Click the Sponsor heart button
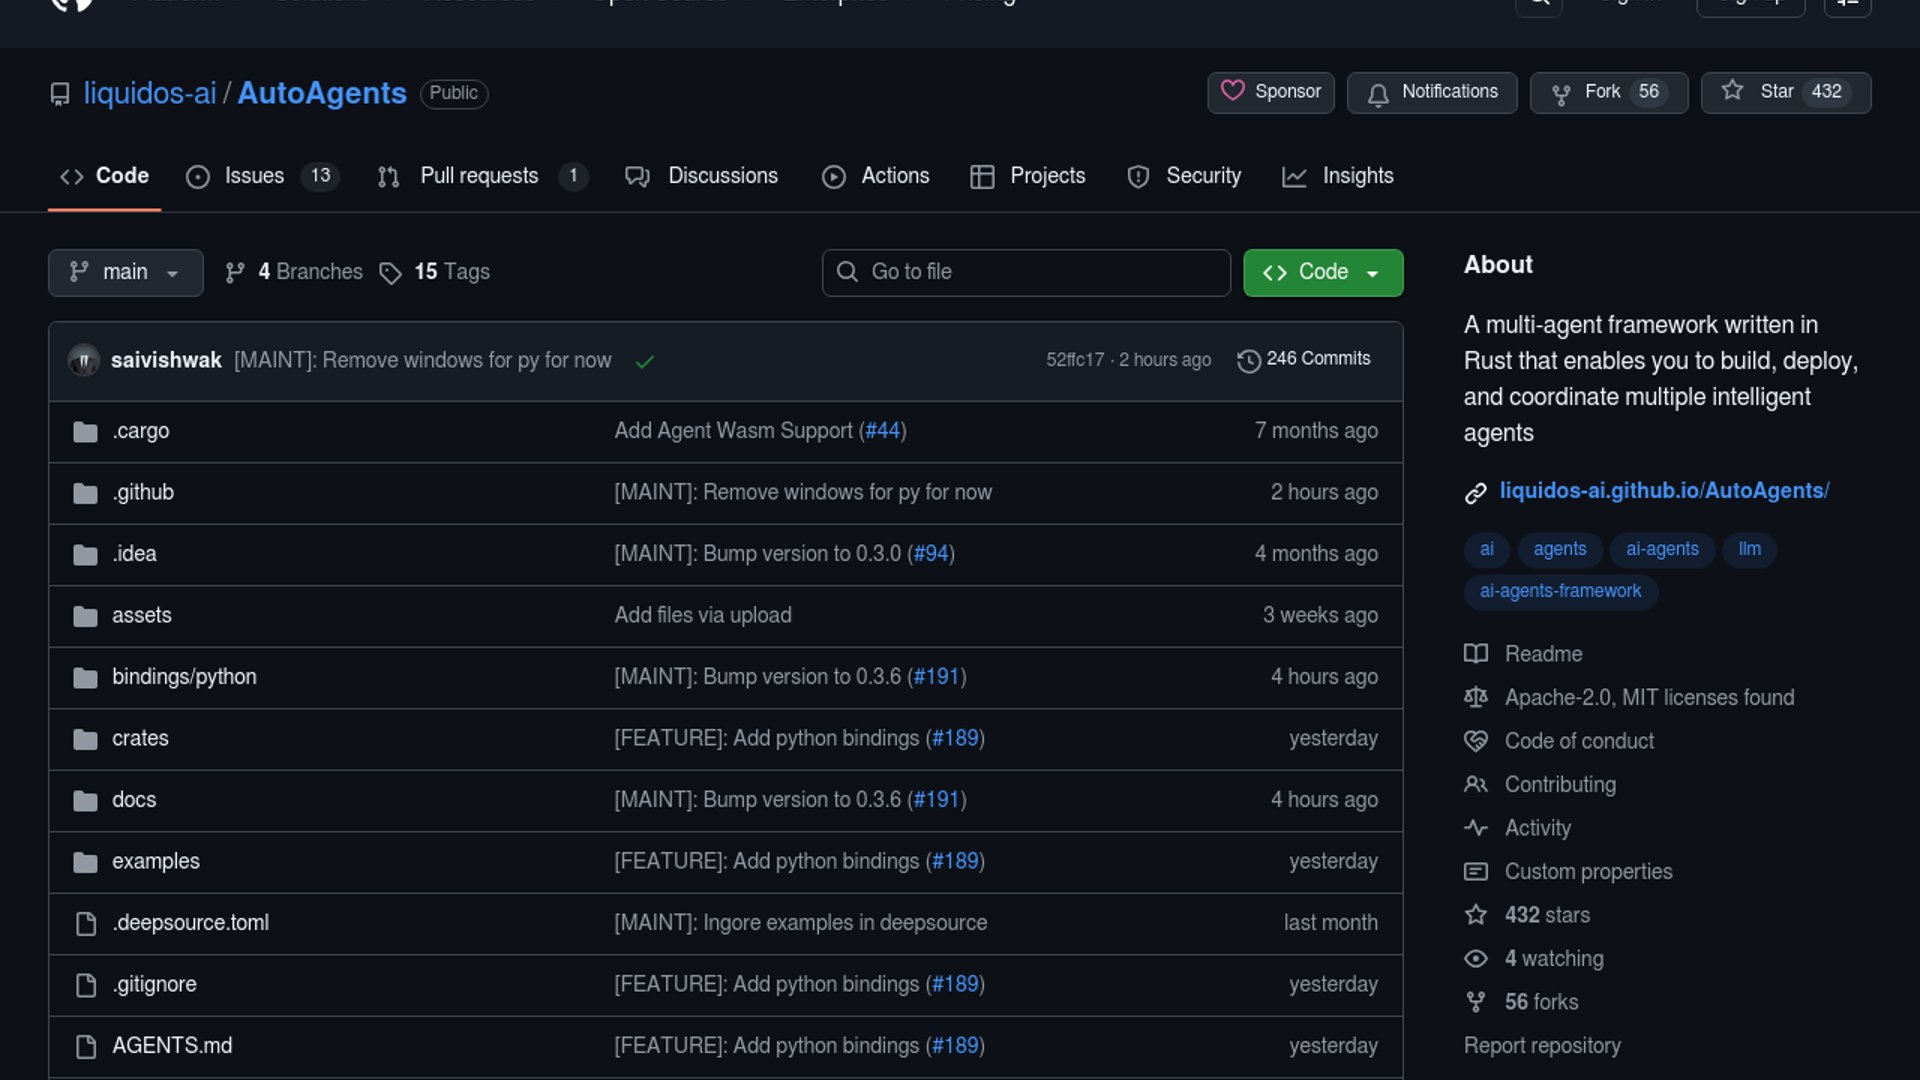 (x=1270, y=92)
